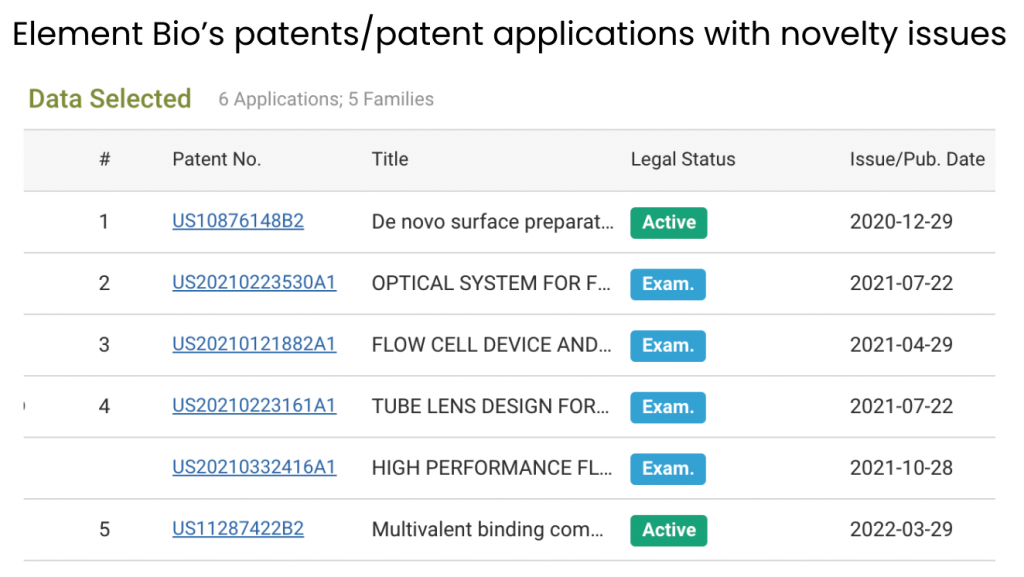The image size is (1024, 577).
Task: Click '6 Applications; 5 Families' summary text
Action: (x=326, y=99)
